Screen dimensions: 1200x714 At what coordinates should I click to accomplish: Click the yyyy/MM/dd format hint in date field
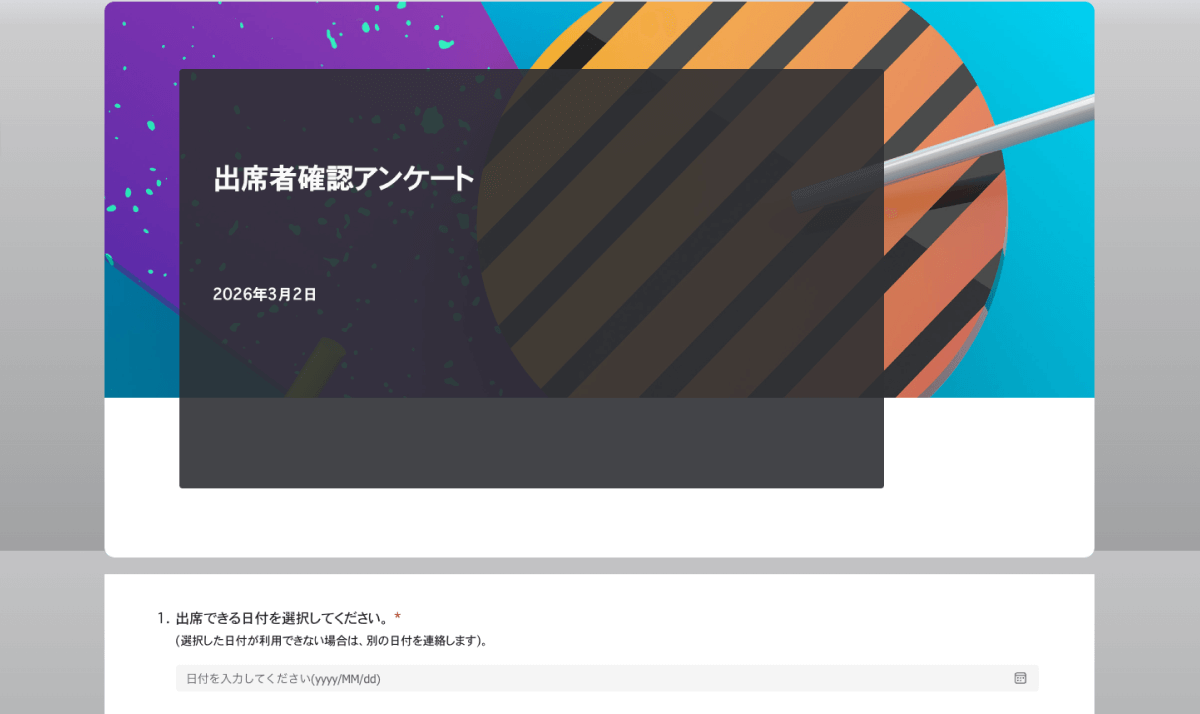[345, 679]
